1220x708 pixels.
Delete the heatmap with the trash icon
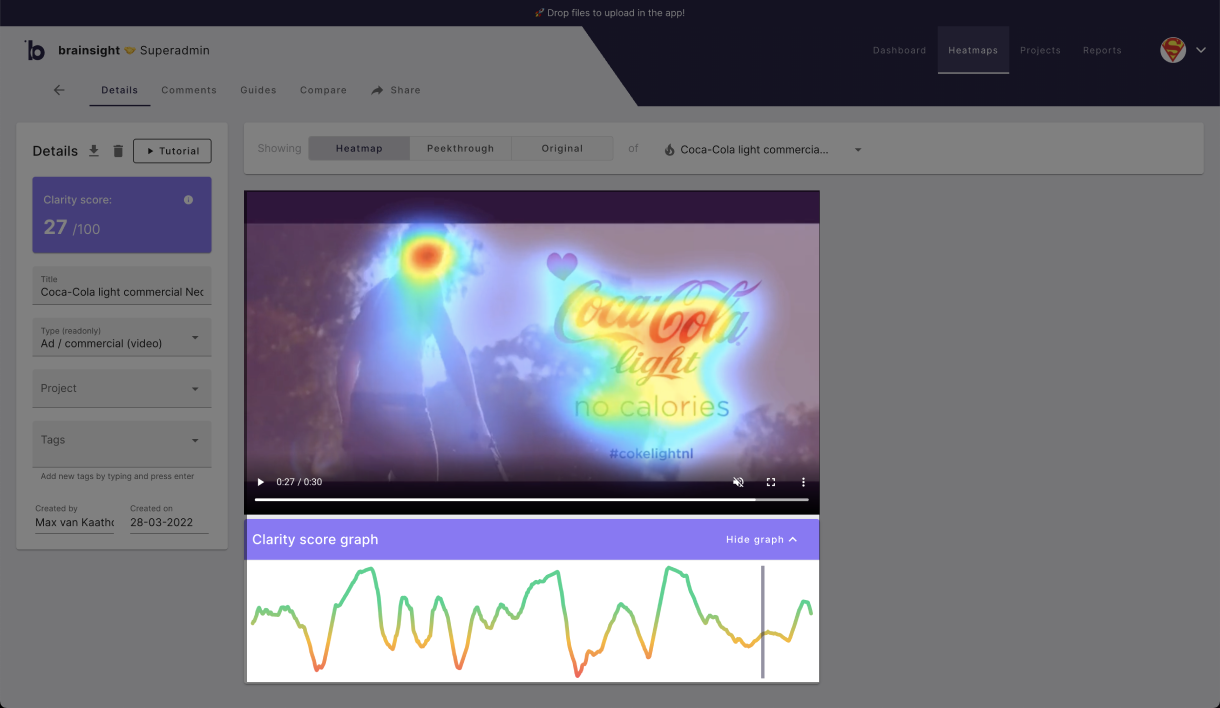click(x=118, y=151)
